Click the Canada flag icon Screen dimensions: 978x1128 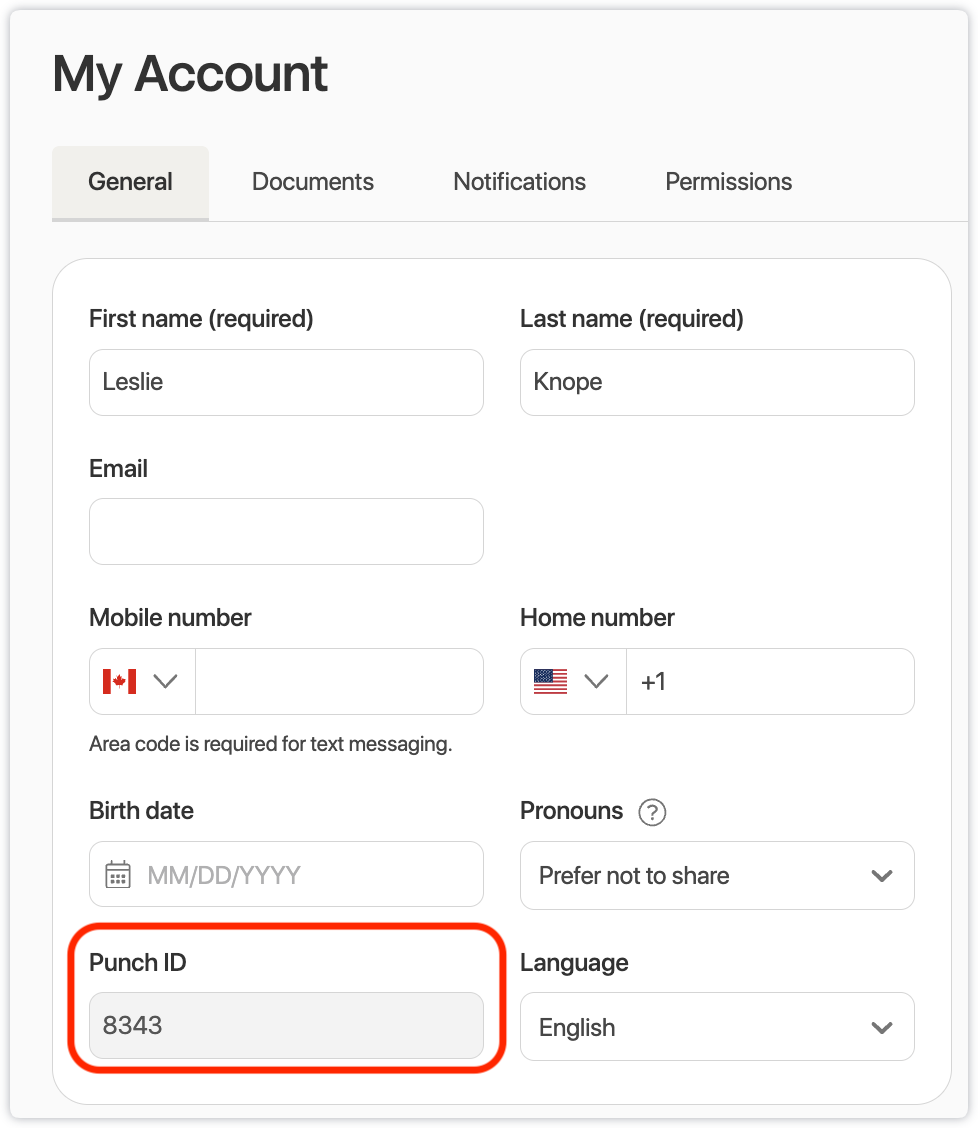point(119,682)
